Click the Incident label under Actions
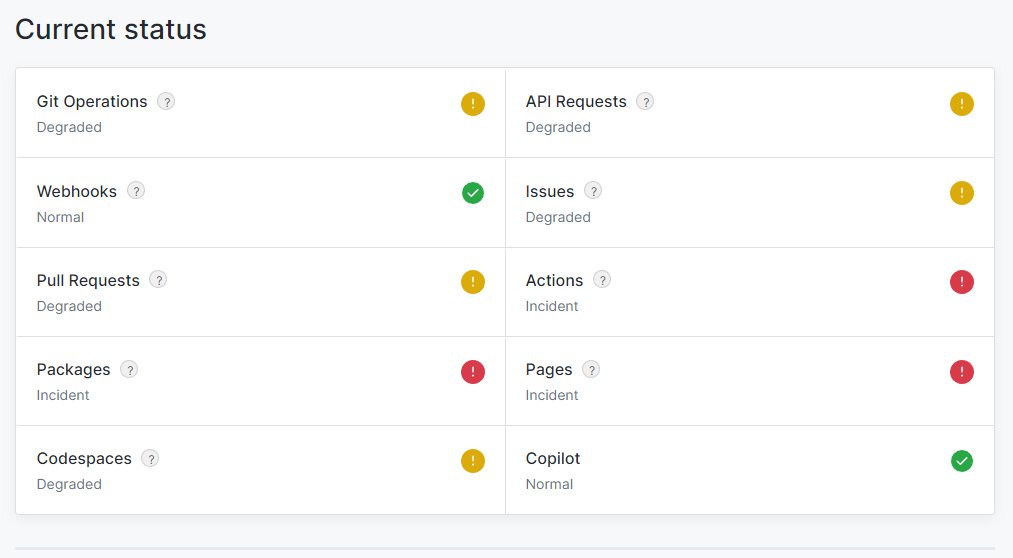Viewport: 1013px width, 558px height. pos(552,306)
